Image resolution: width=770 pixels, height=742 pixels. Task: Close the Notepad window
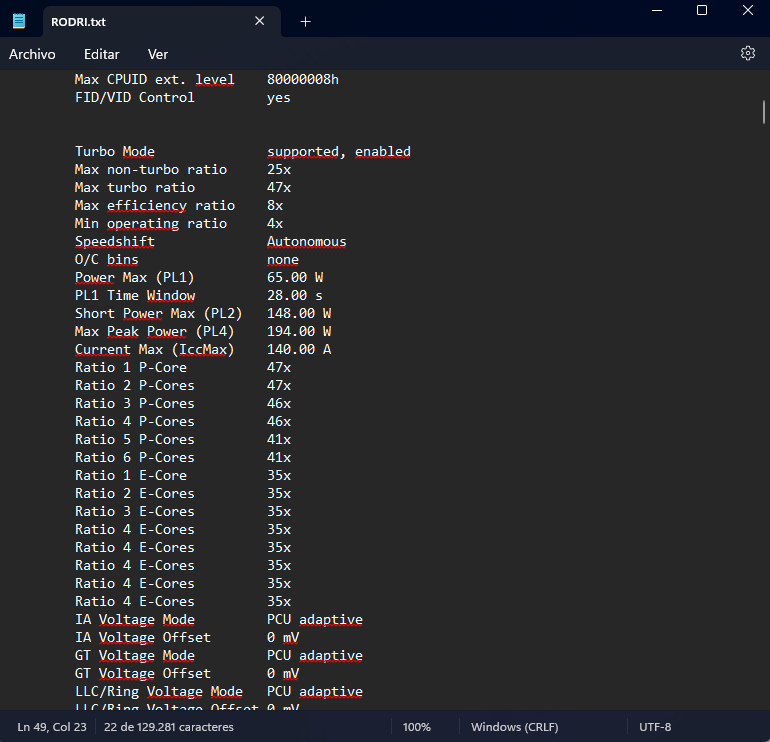point(747,10)
